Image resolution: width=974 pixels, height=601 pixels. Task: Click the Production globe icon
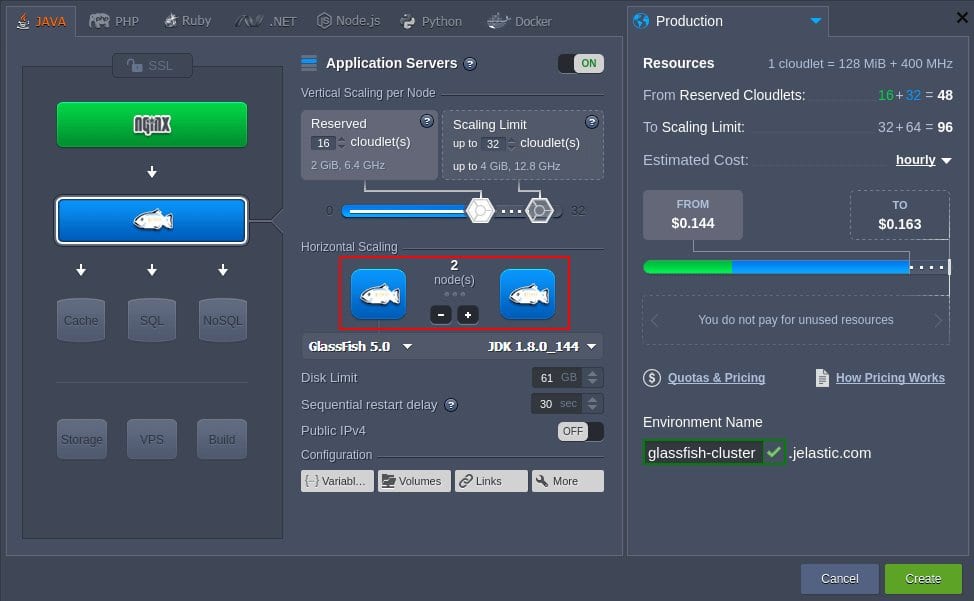point(640,21)
